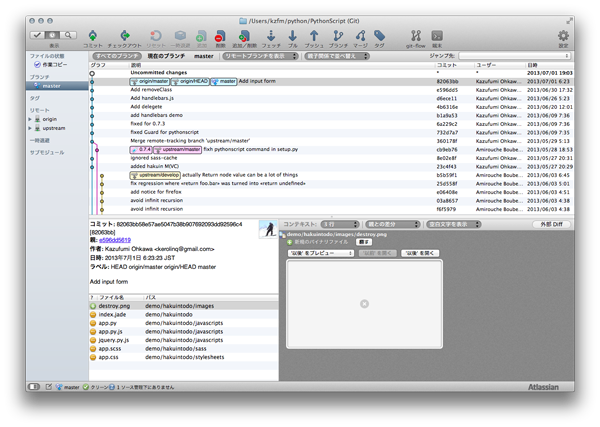Open the Terminal toolbar icon

pos(437,36)
